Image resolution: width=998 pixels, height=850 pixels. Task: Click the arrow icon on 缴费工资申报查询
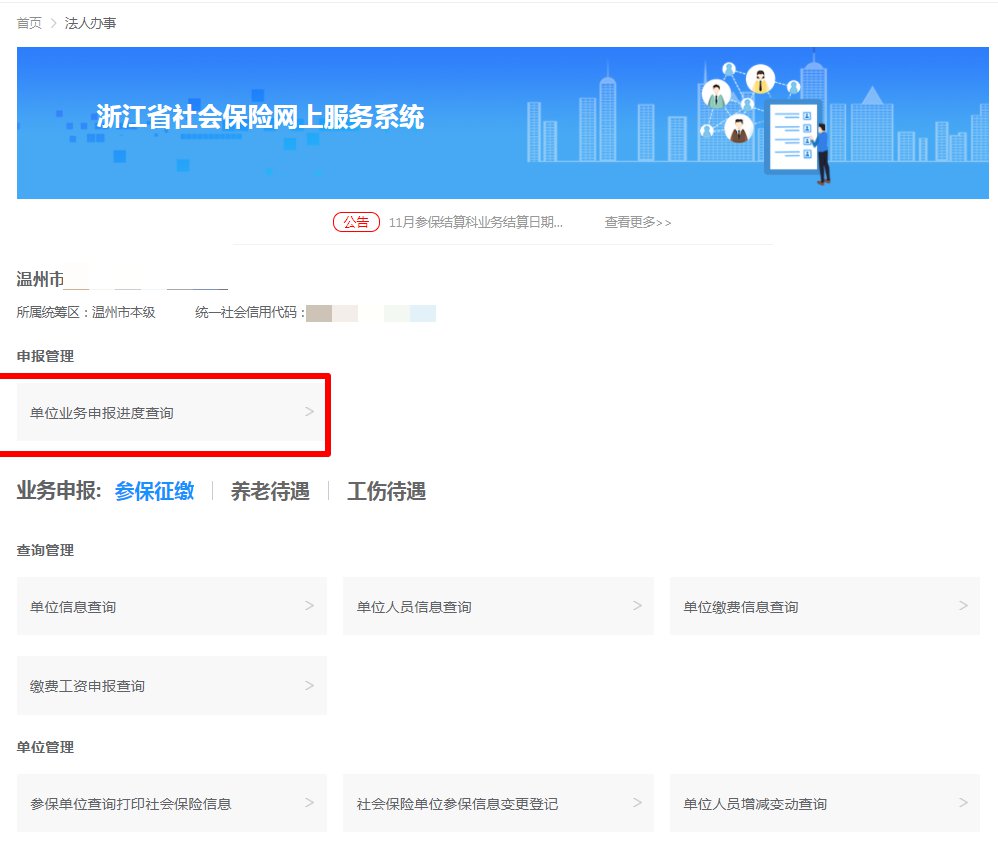pyautogui.click(x=309, y=686)
